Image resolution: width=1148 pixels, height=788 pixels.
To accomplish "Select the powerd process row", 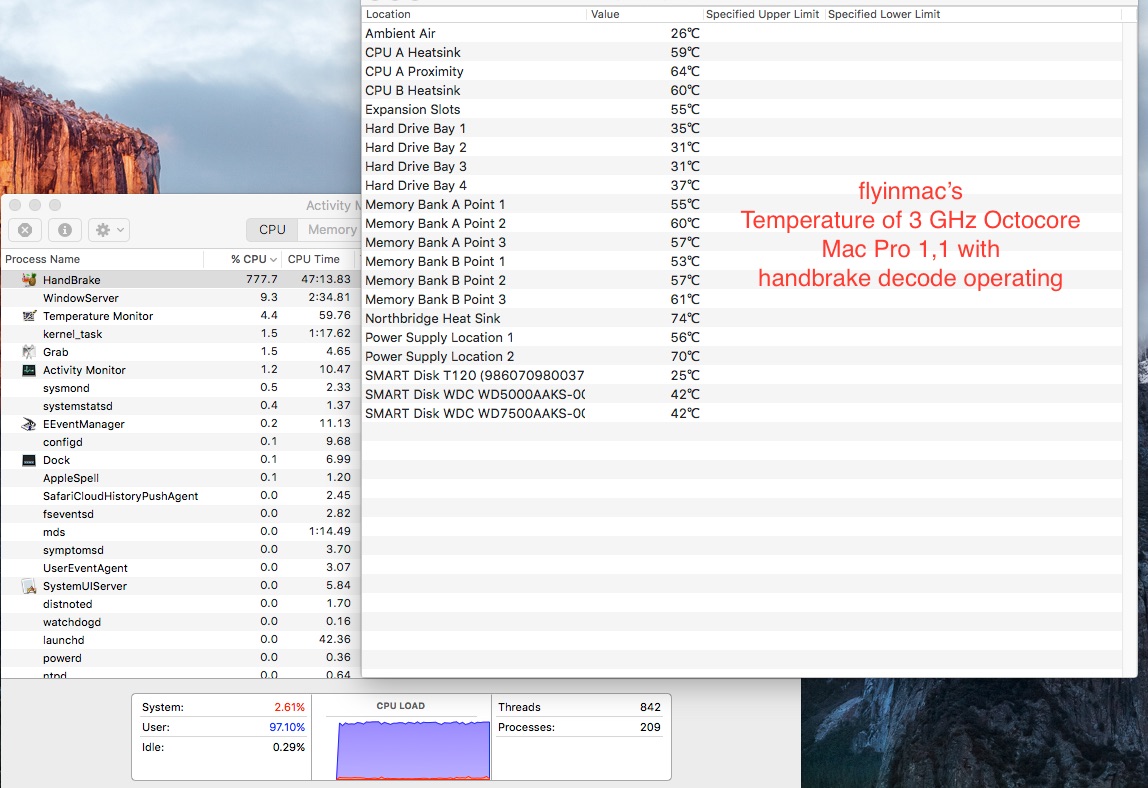I will (179, 658).
